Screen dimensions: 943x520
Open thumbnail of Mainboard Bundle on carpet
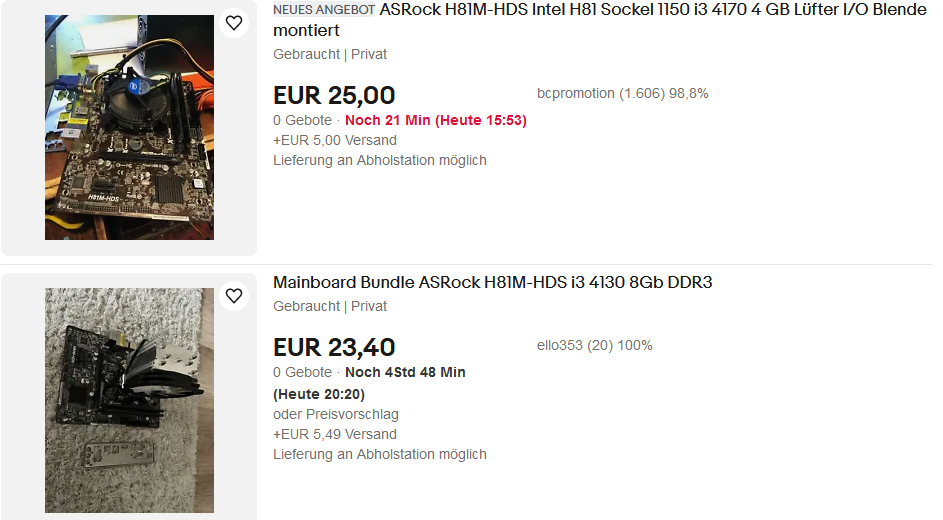(129, 400)
